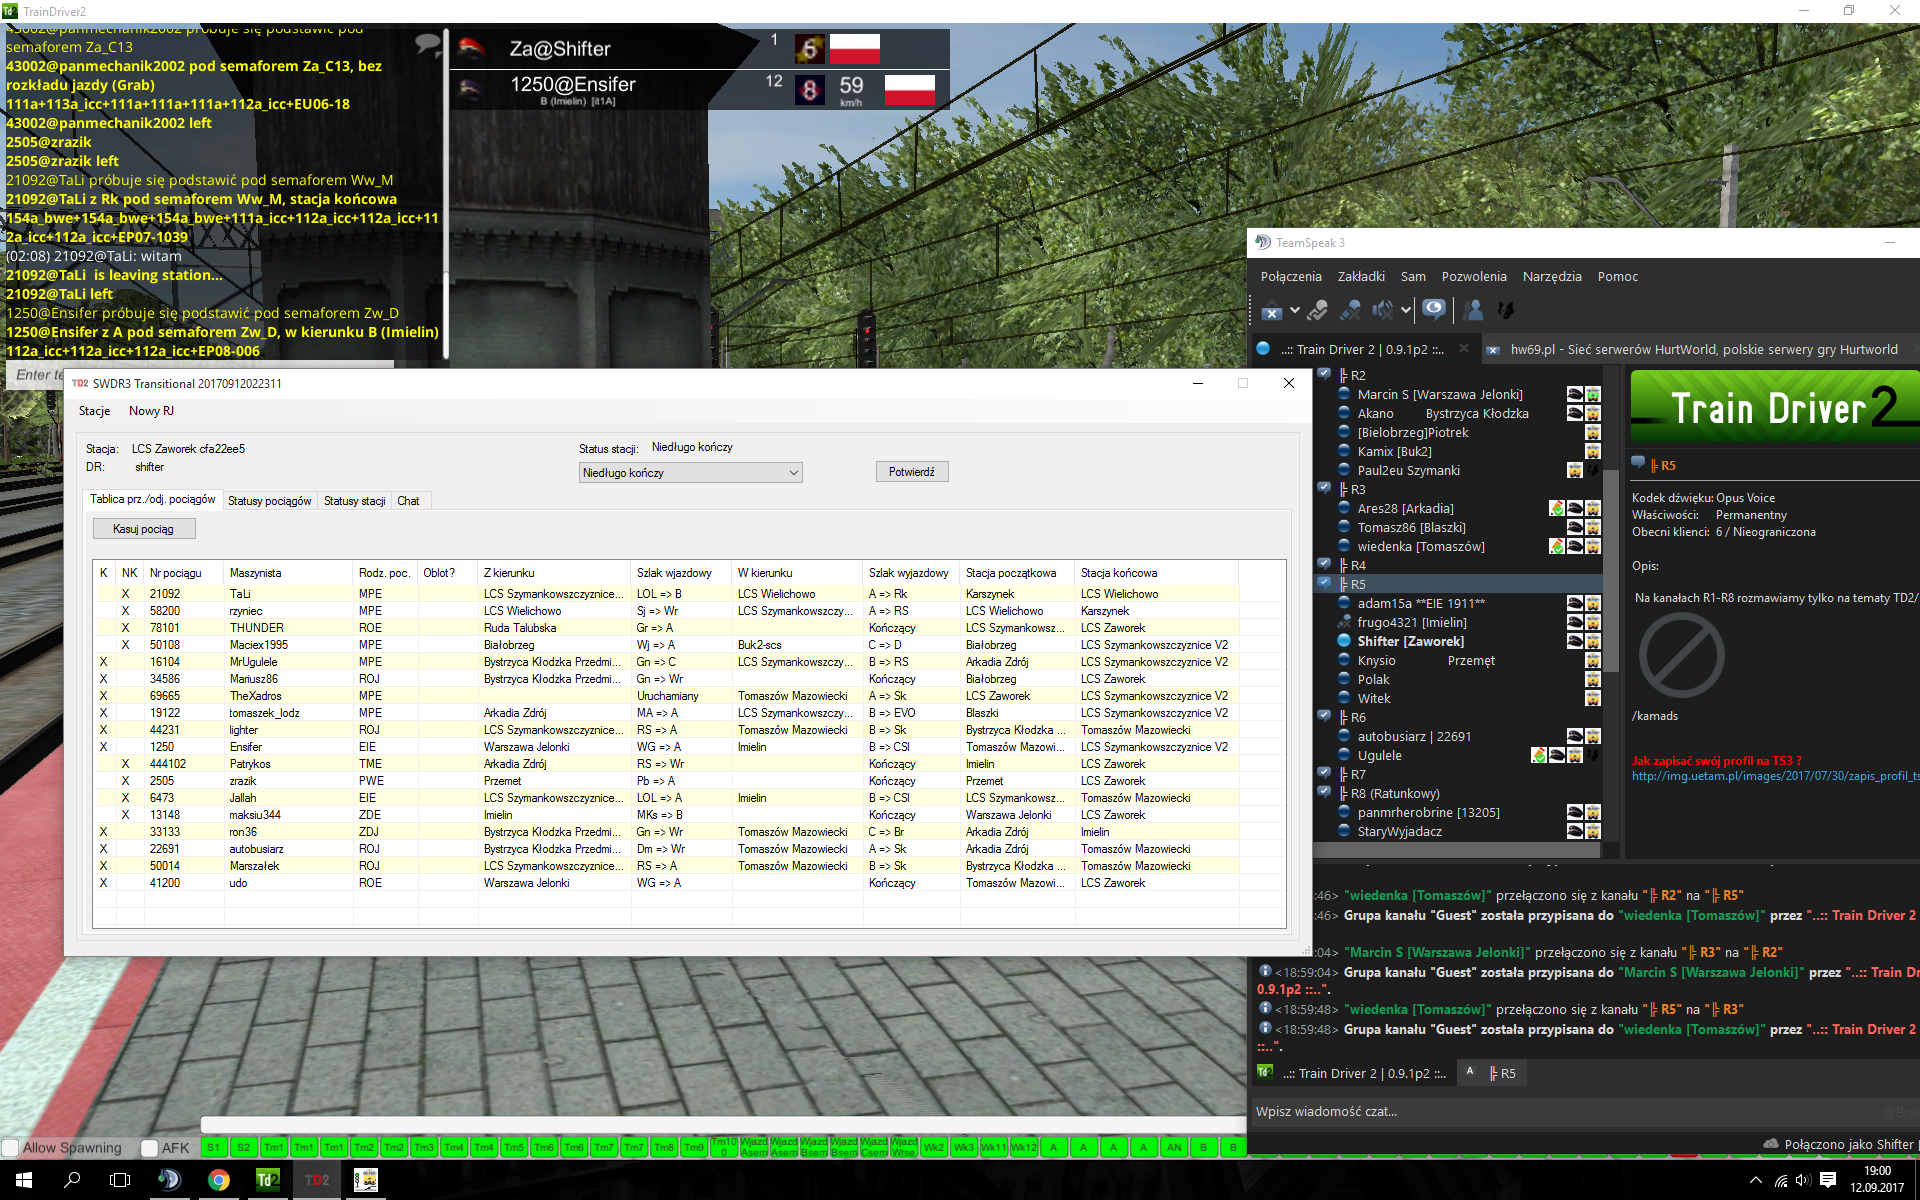Switch to Chat tab in SWDR3
Screen dimensions: 1920x1200
(408, 501)
